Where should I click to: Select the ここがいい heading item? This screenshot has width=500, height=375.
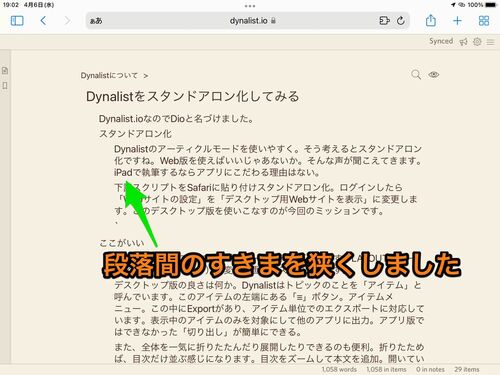pos(122,243)
